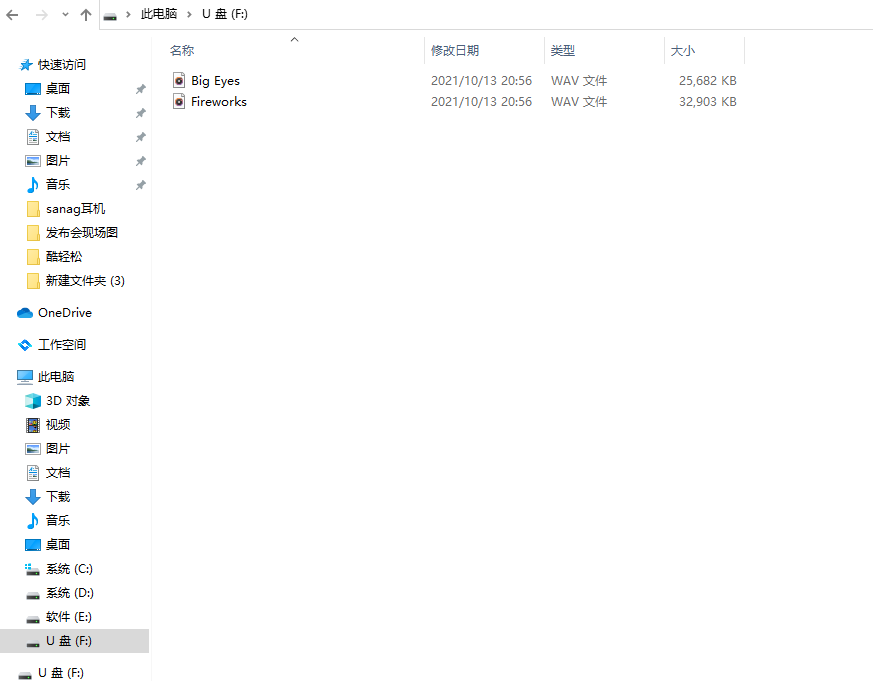Click the forward navigation arrow
Screen dimensions: 873x681
coord(42,15)
